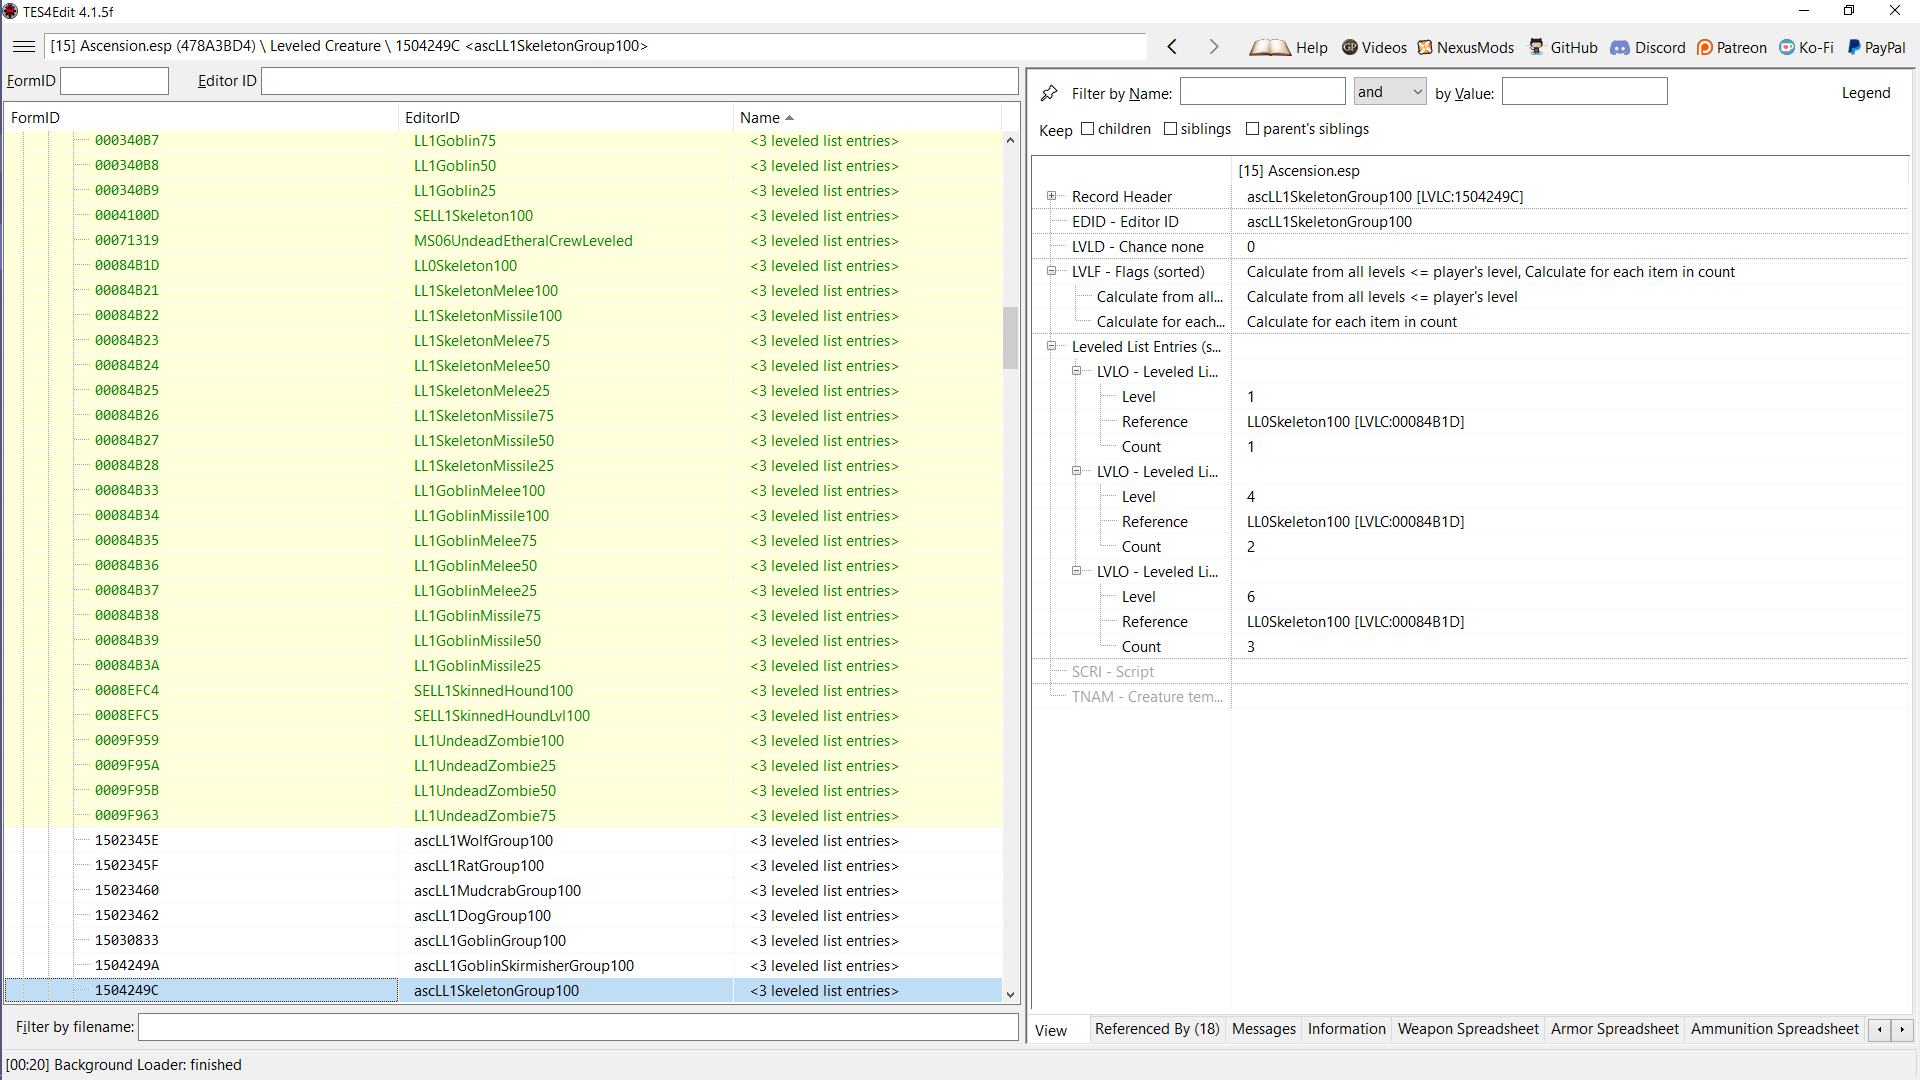Screen dimensions: 1920x1080
Task: Navigate back with left arrow
Action: pyautogui.click(x=1172, y=47)
